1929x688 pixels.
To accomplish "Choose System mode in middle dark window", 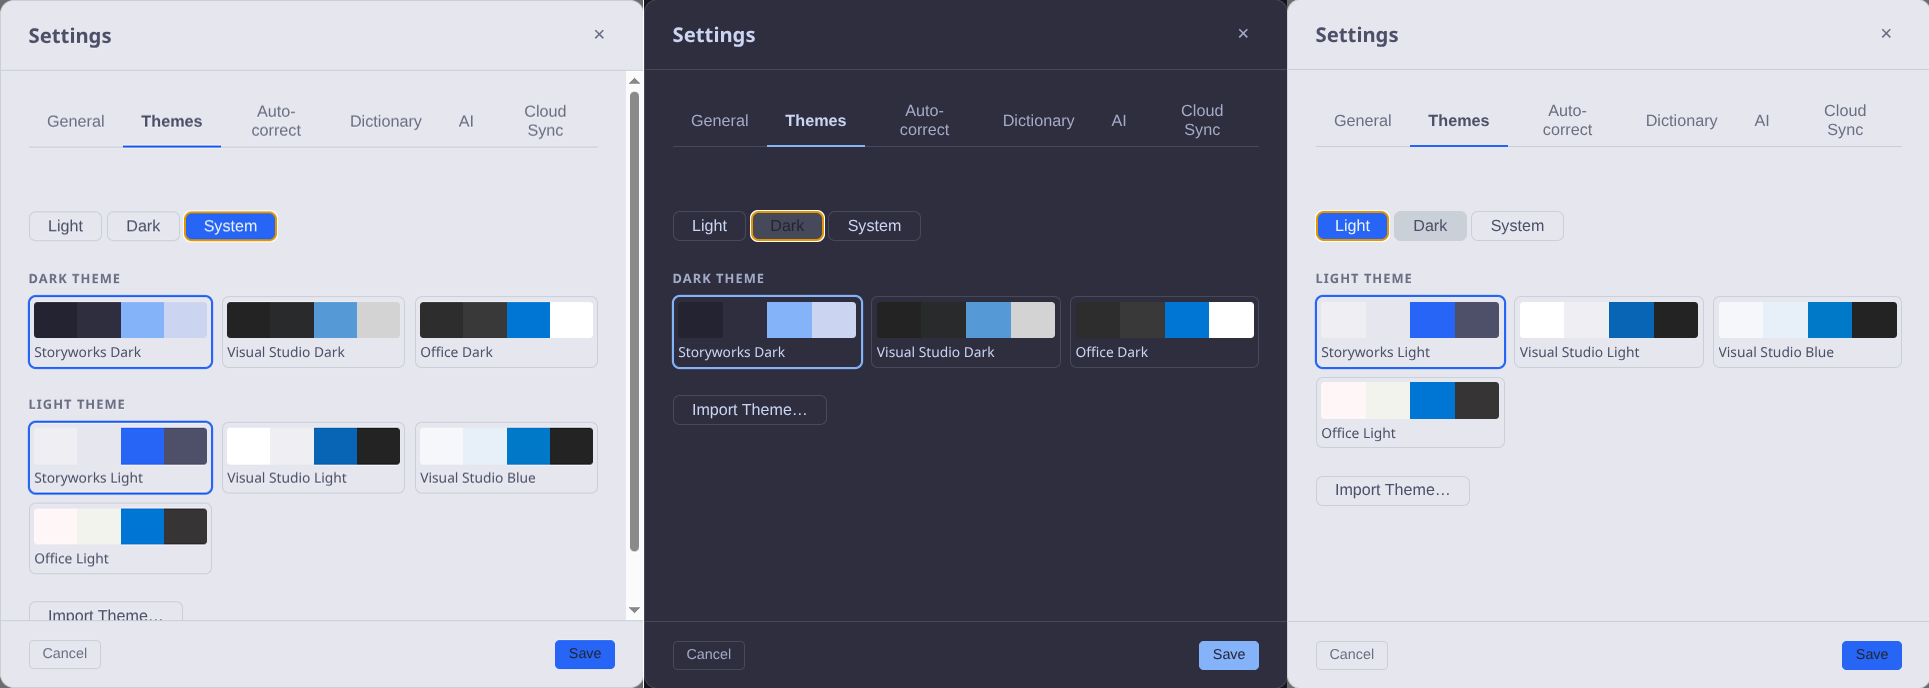I will click(x=874, y=226).
